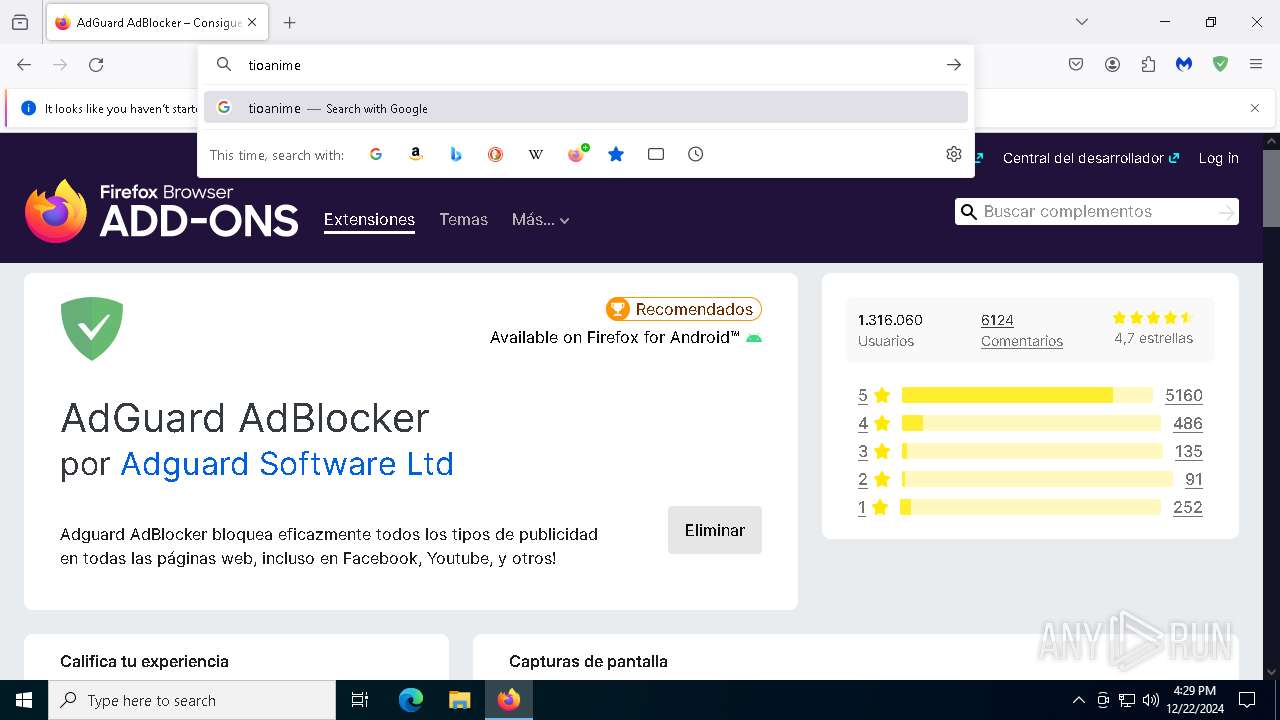Open the volume control in system tray
Image resolution: width=1280 pixels, height=720 pixels.
coord(1151,700)
